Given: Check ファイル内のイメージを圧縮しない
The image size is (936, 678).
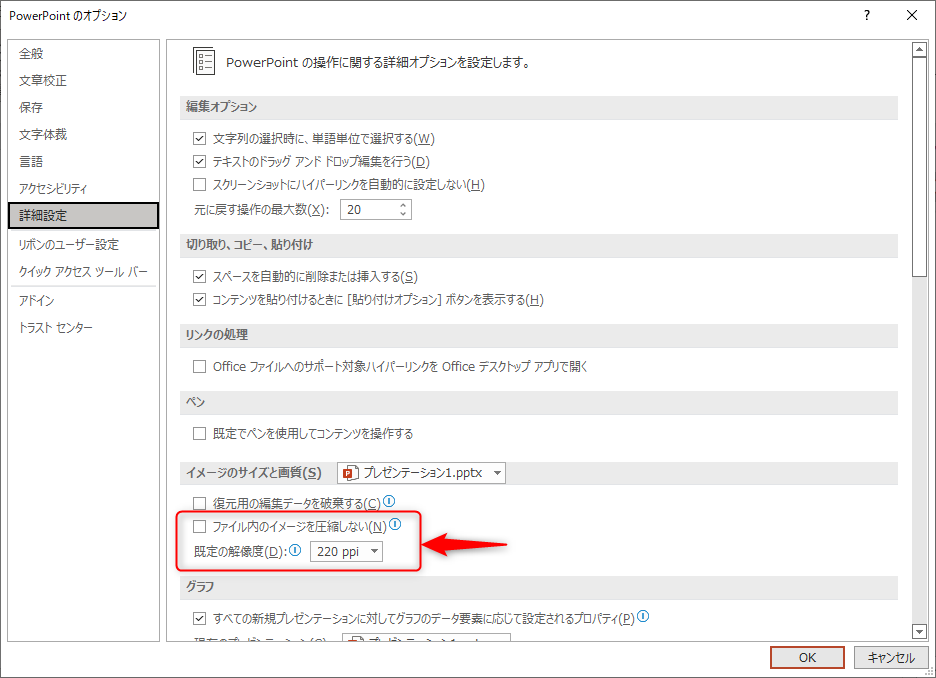Looking at the screenshot, I should pos(199,526).
